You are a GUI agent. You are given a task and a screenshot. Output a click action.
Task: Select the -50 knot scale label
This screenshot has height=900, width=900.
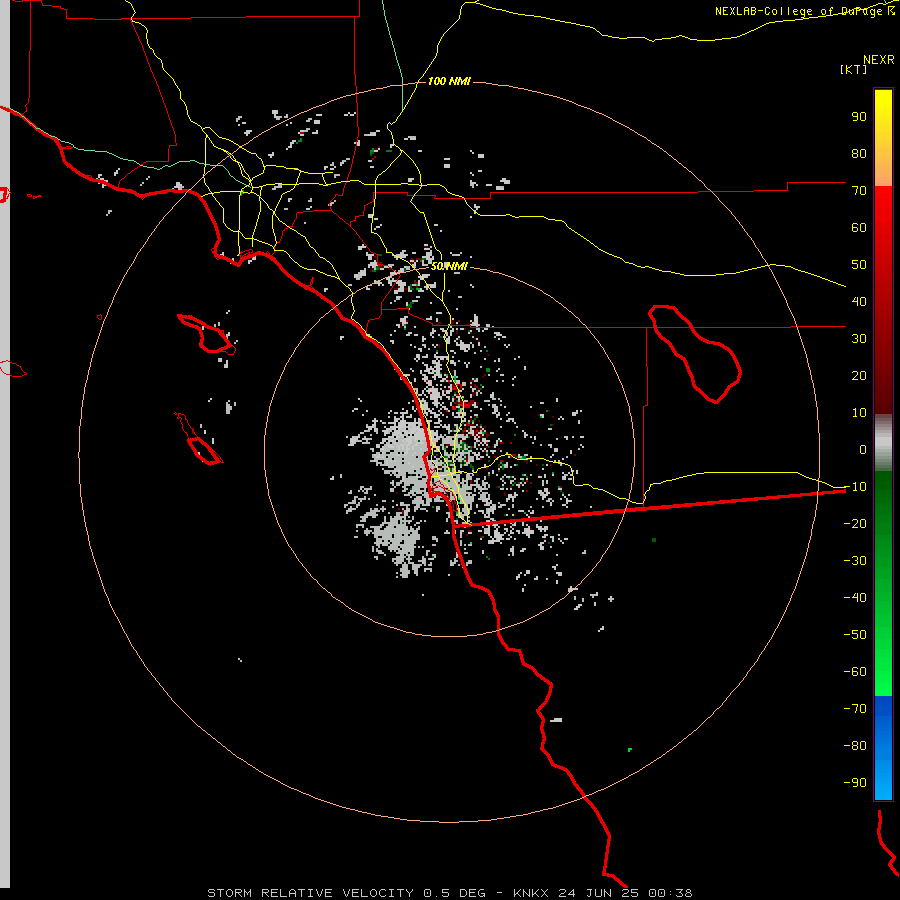click(x=855, y=635)
